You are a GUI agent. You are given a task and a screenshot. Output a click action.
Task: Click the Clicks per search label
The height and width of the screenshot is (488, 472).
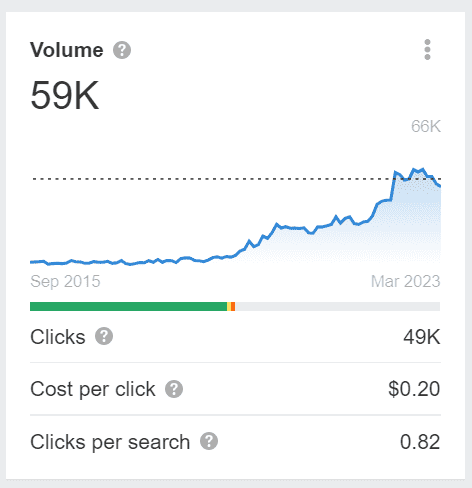pyautogui.click(x=110, y=442)
